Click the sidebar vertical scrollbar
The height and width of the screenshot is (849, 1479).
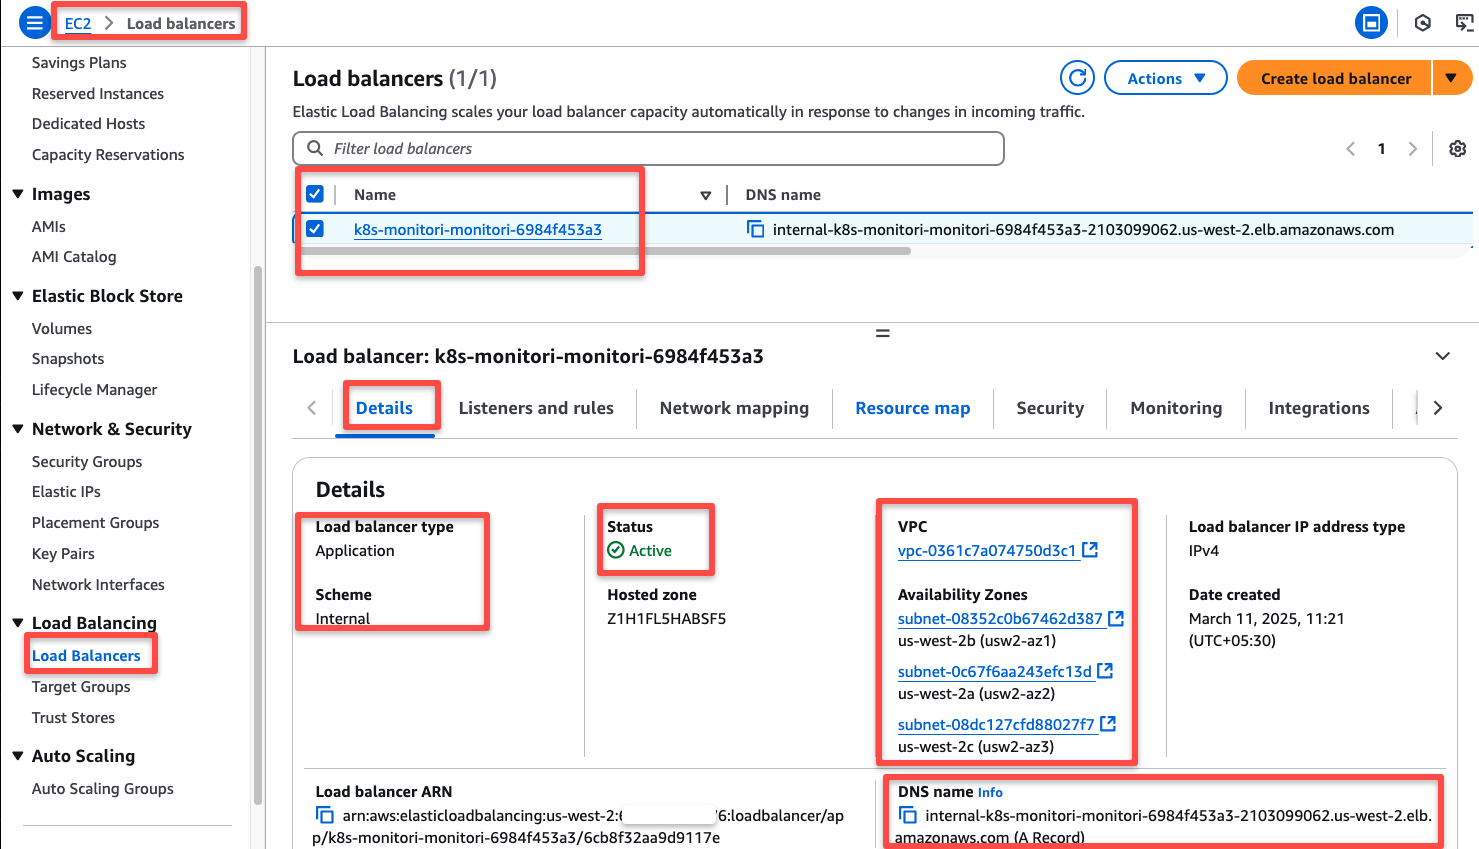point(258,535)
